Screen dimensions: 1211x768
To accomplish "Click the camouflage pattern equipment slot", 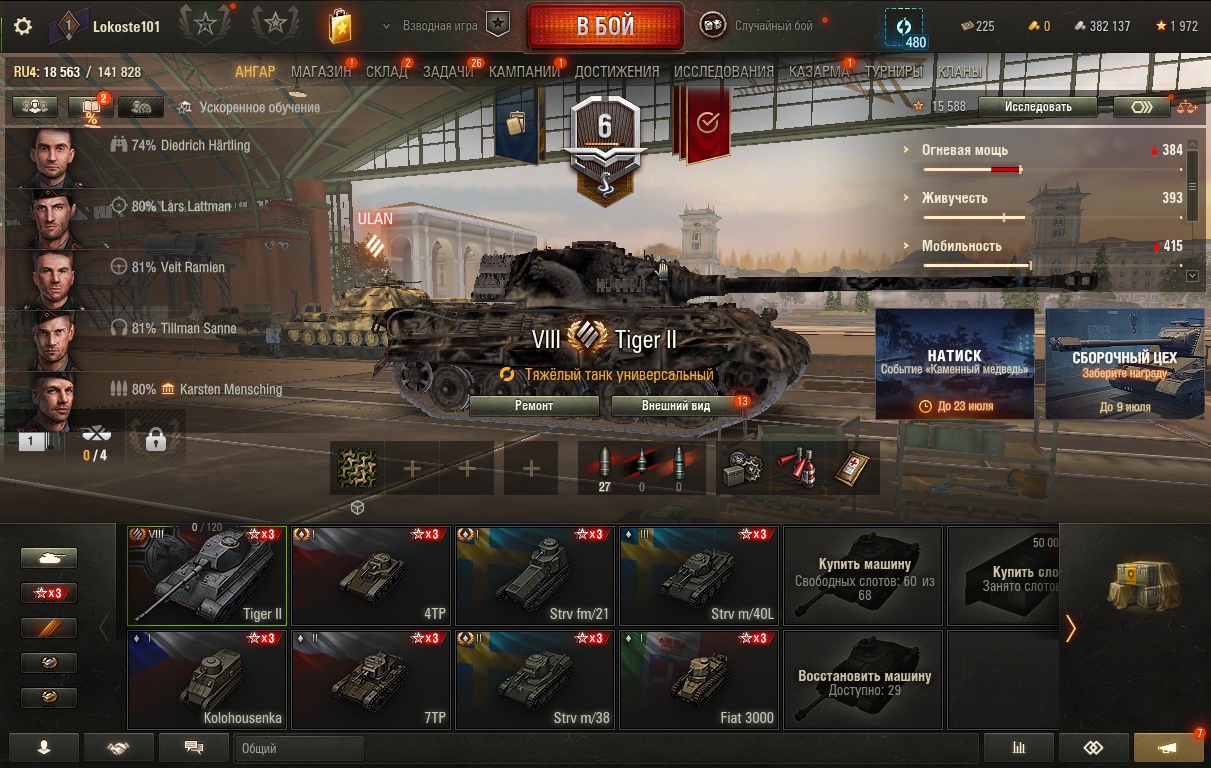I will (x=357, y=468).
